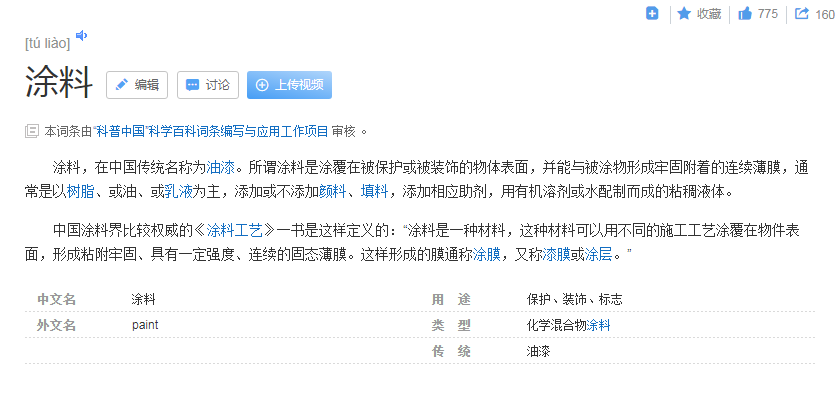Viewport: 840px width, 395px height.
Task: Click the 涂料 entry title heading
Action: click(x=59, y=82)
